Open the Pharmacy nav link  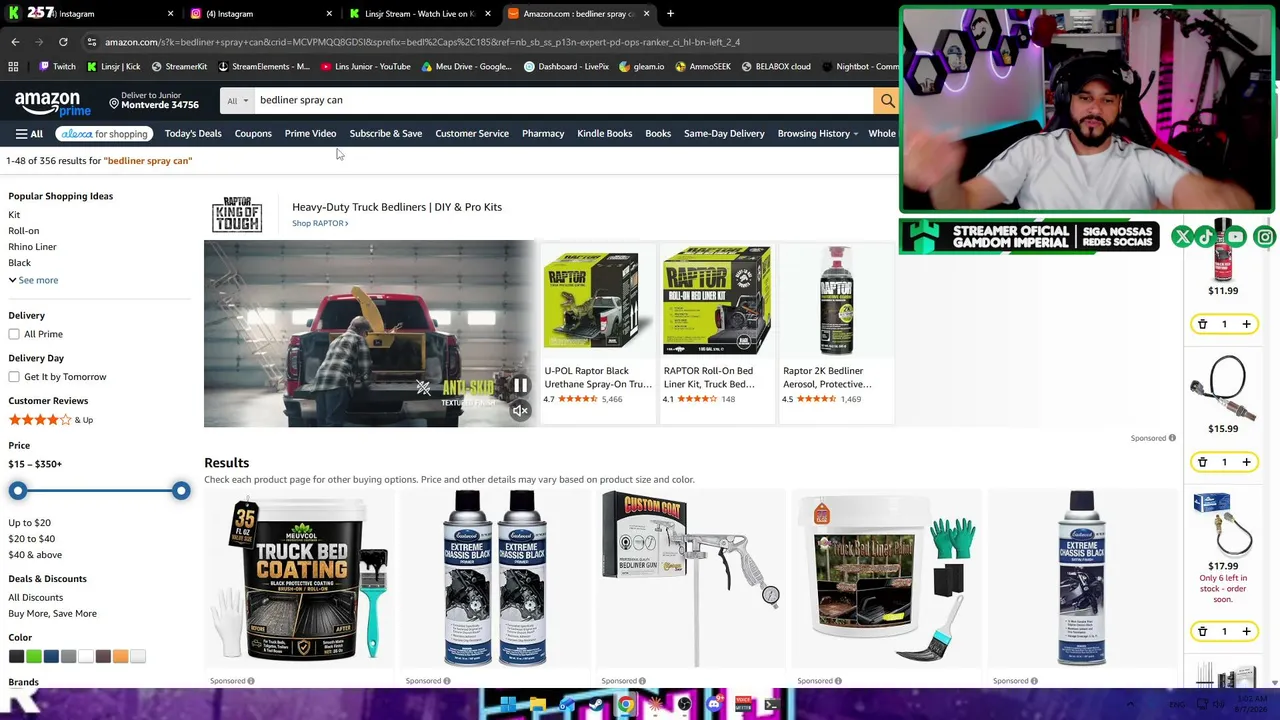543,134
